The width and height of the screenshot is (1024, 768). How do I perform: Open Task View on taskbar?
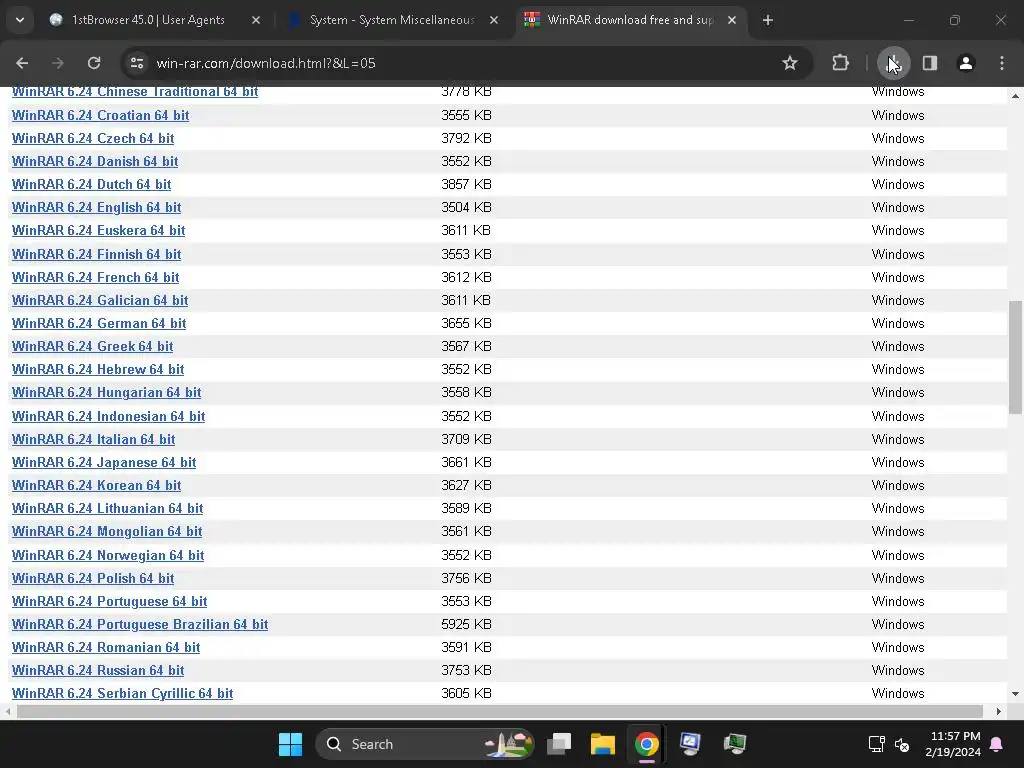[559, 744]
